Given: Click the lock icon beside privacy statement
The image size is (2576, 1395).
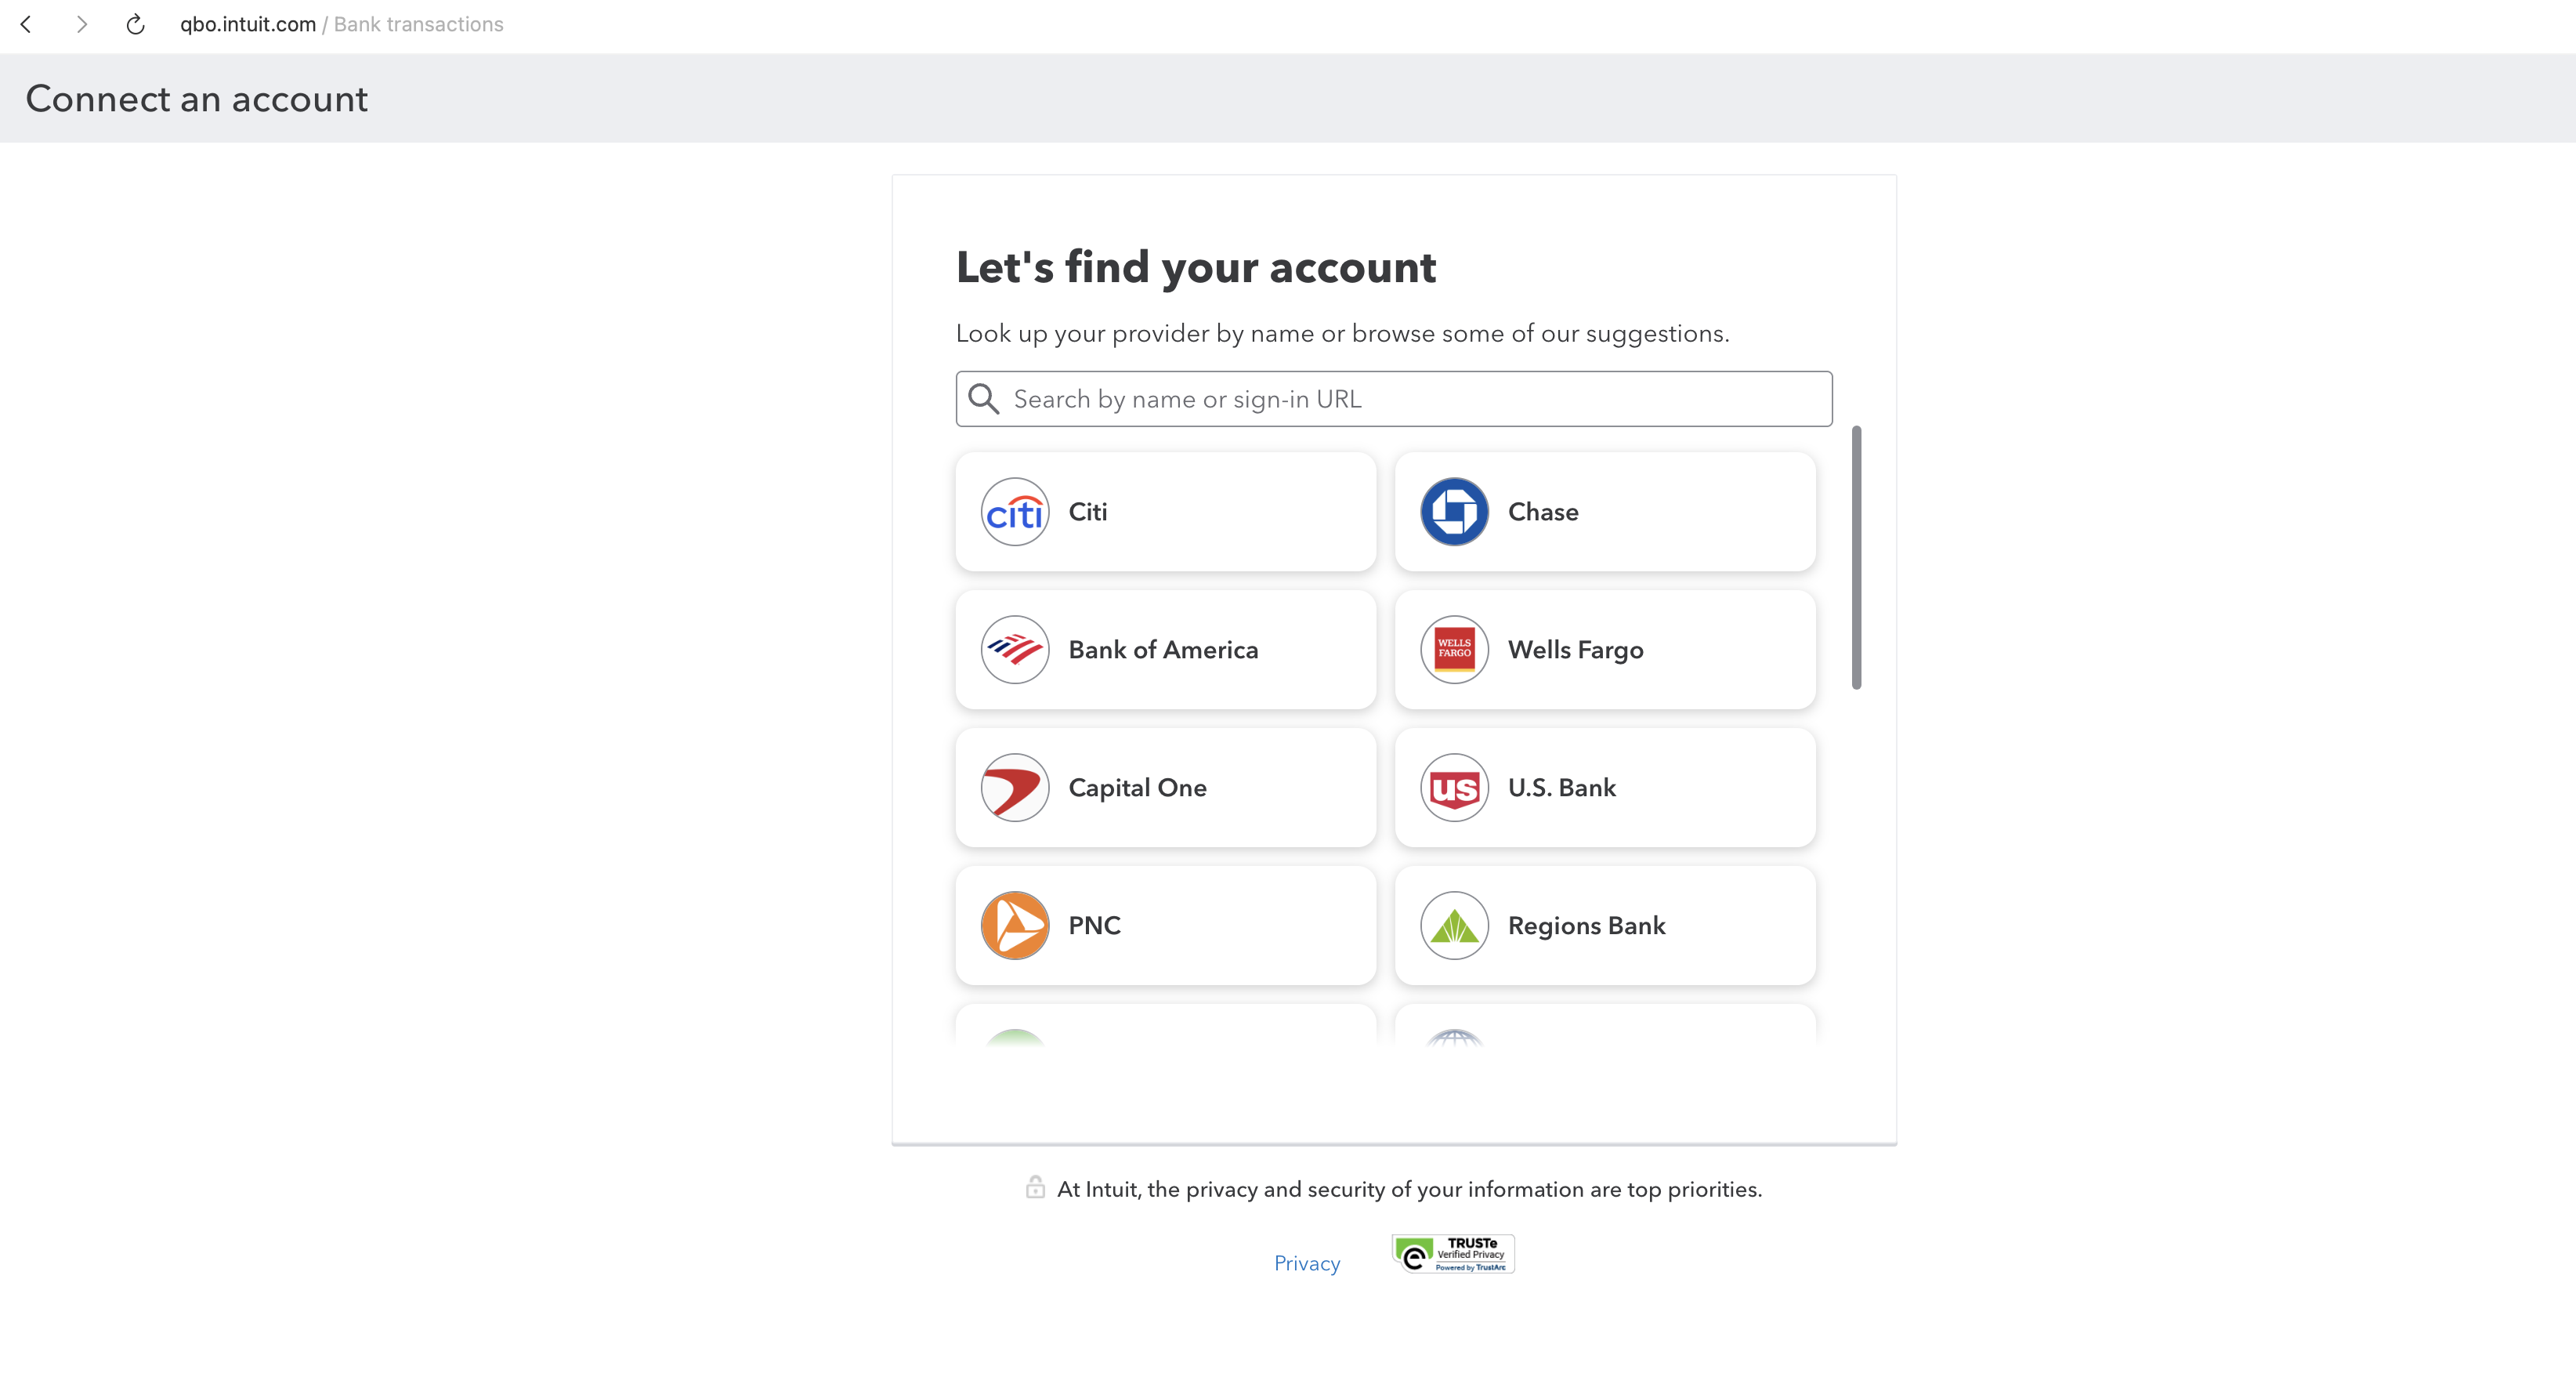Looking at the screenshot, I should tap(1035, 1187).
